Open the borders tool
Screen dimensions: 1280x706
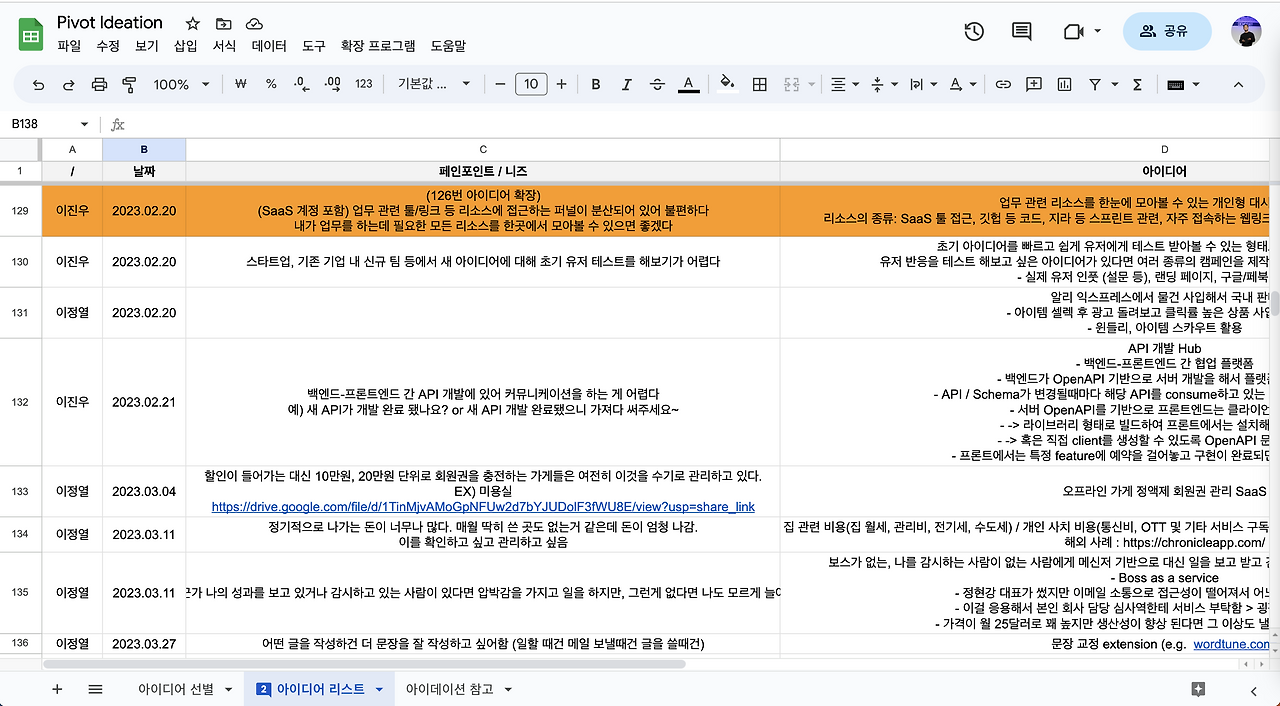[x=759, y=84]
